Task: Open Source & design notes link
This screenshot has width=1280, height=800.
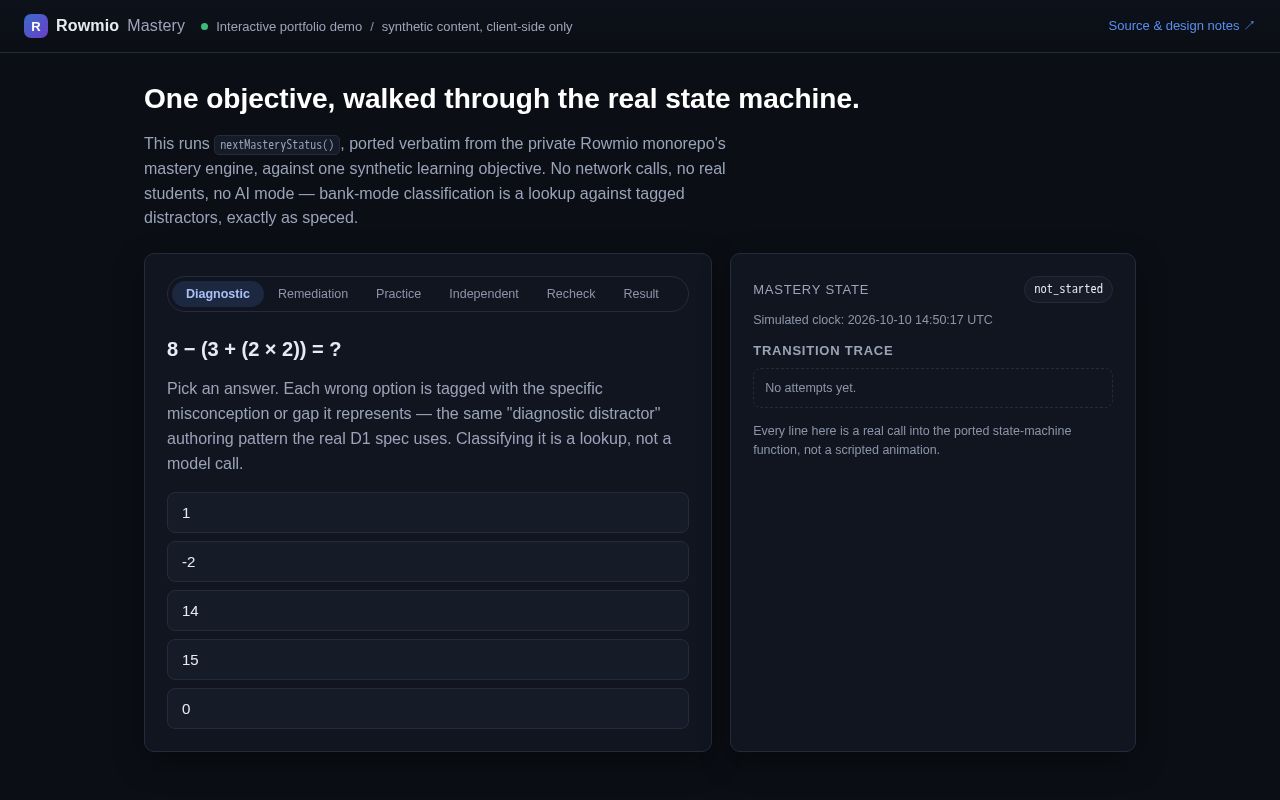Action: pyautogui.click(x=1182, y=26)
